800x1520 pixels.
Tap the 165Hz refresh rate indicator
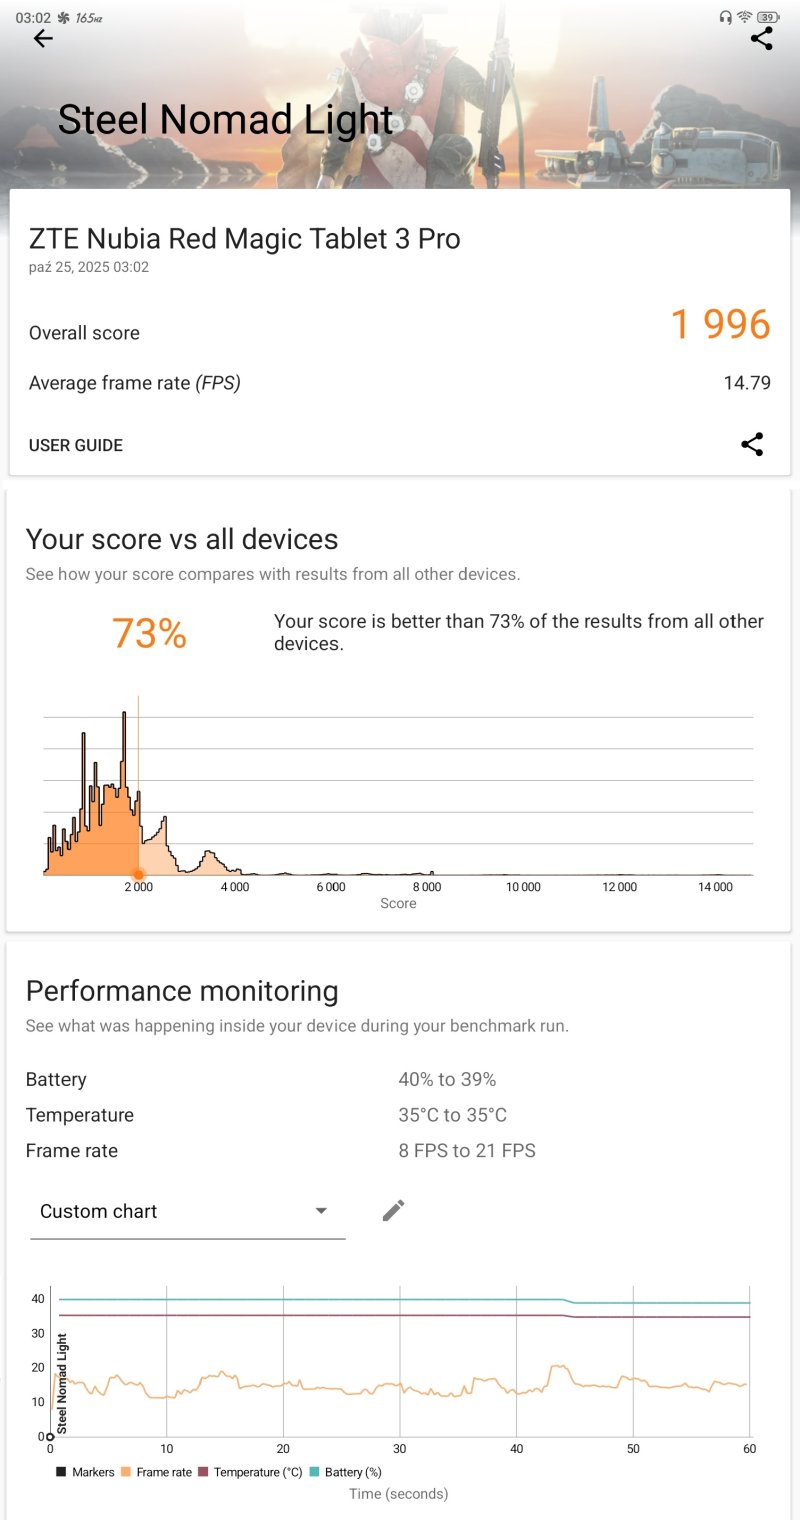click(x=89, y=18)
